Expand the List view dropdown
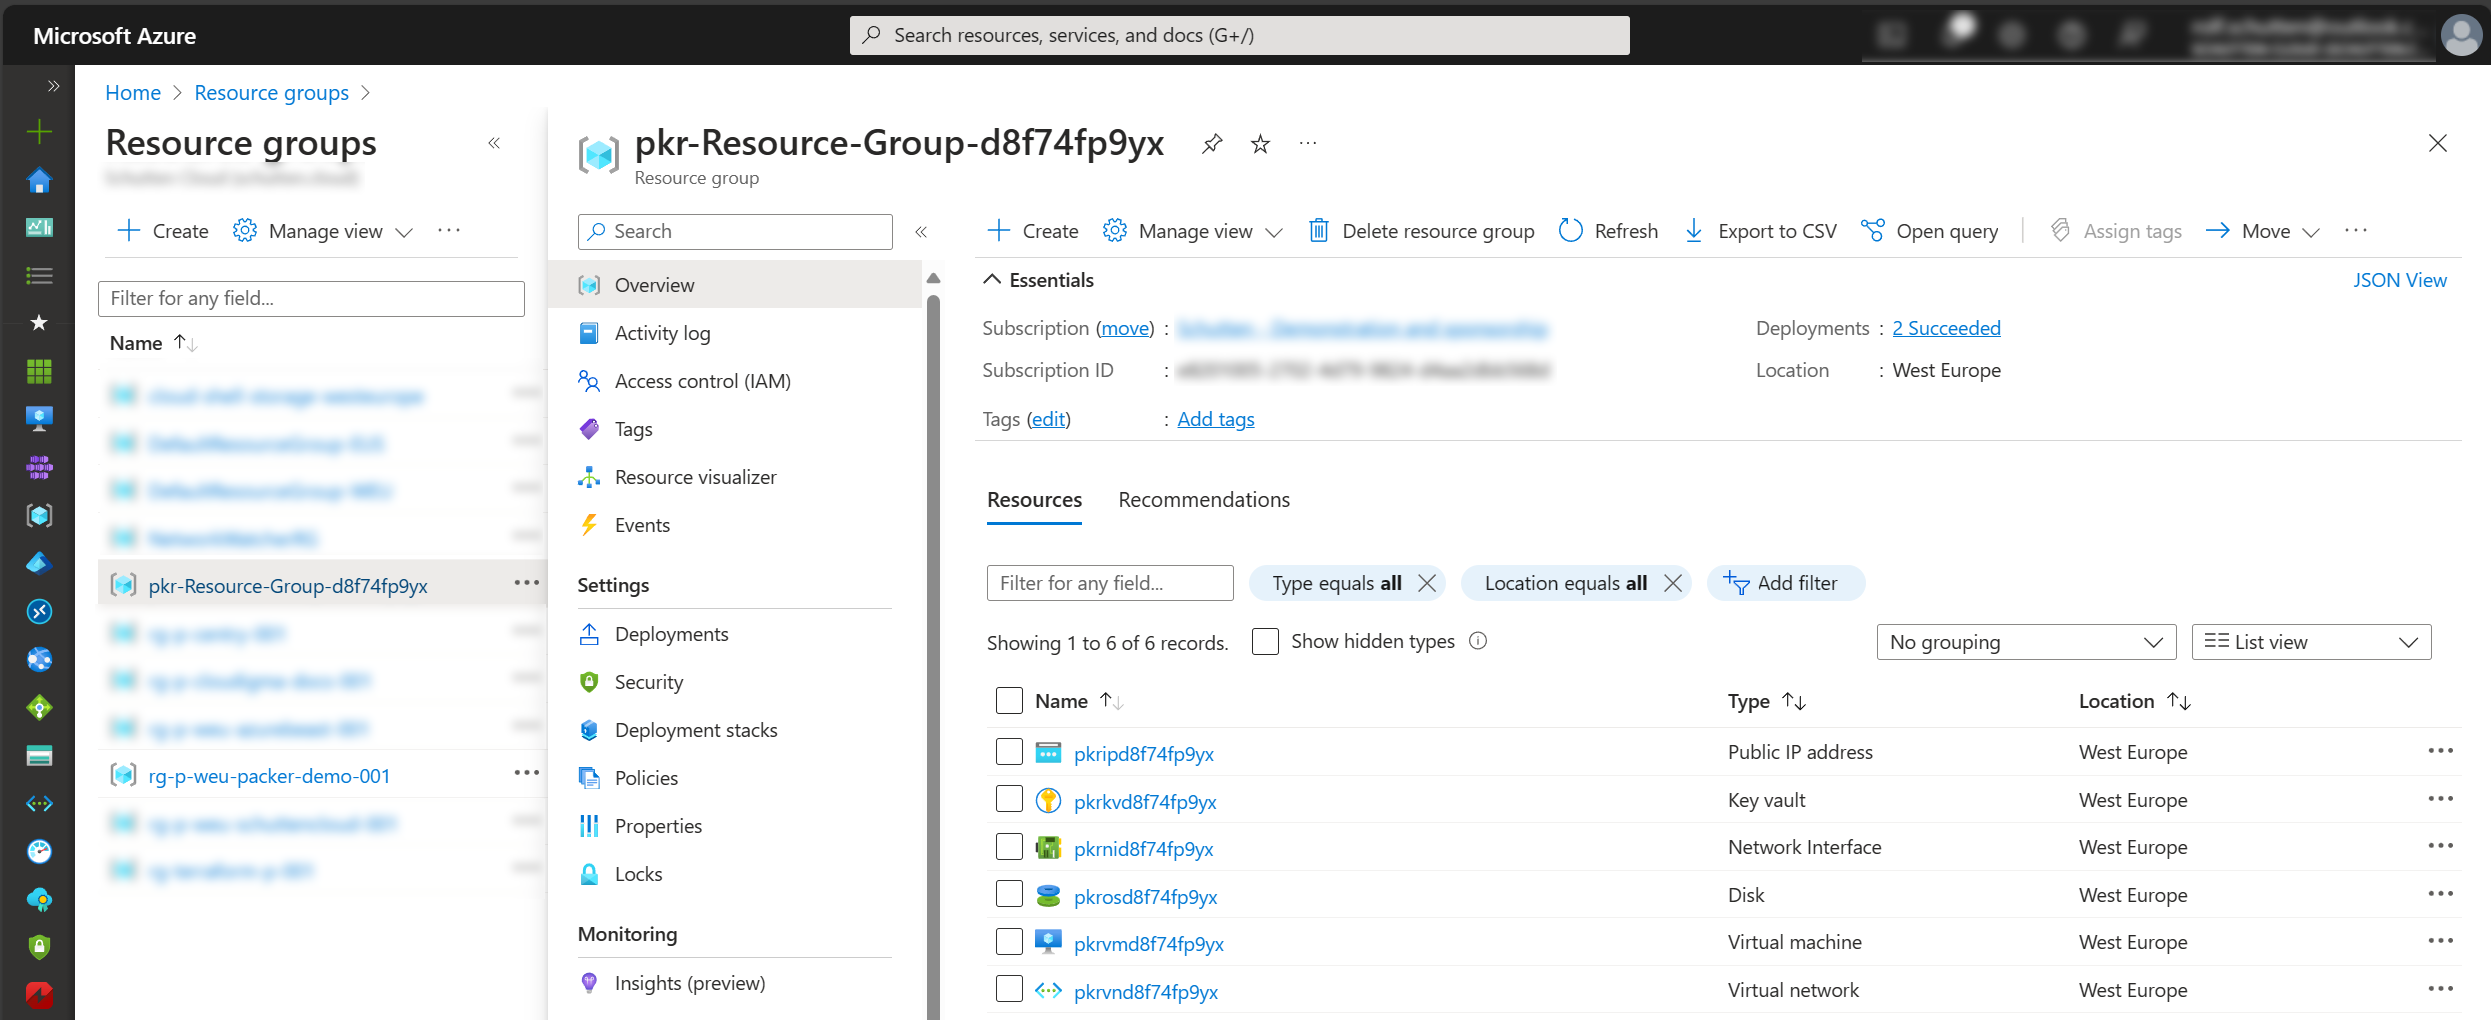2491x1020 pixels. pyautogui.click(x=2310, y=642)
